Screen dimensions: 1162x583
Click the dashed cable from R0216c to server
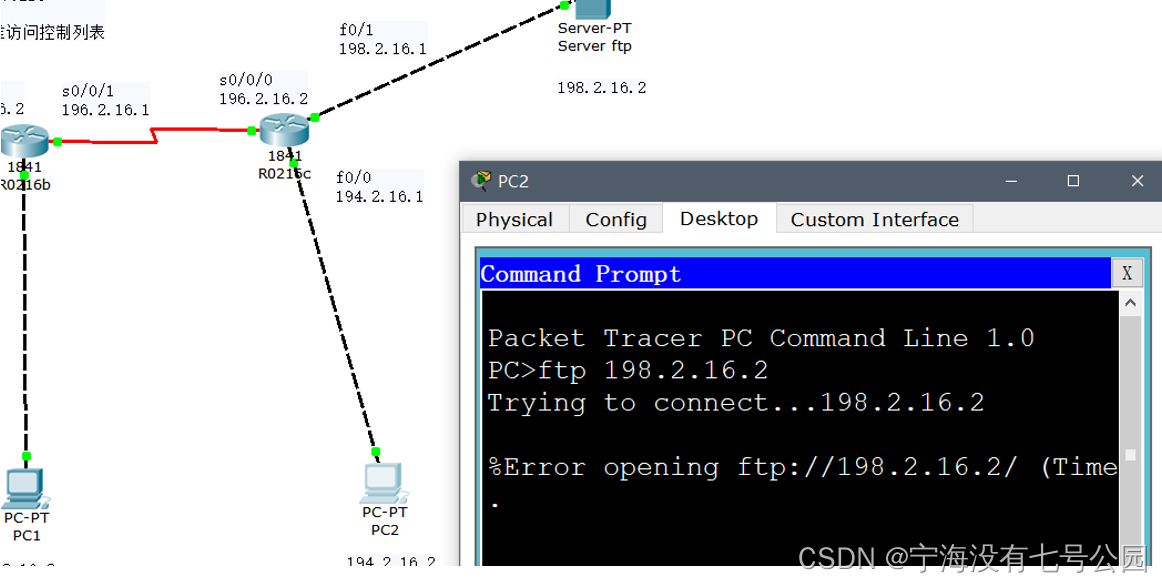pyautogui.click(x=439, y=61)
